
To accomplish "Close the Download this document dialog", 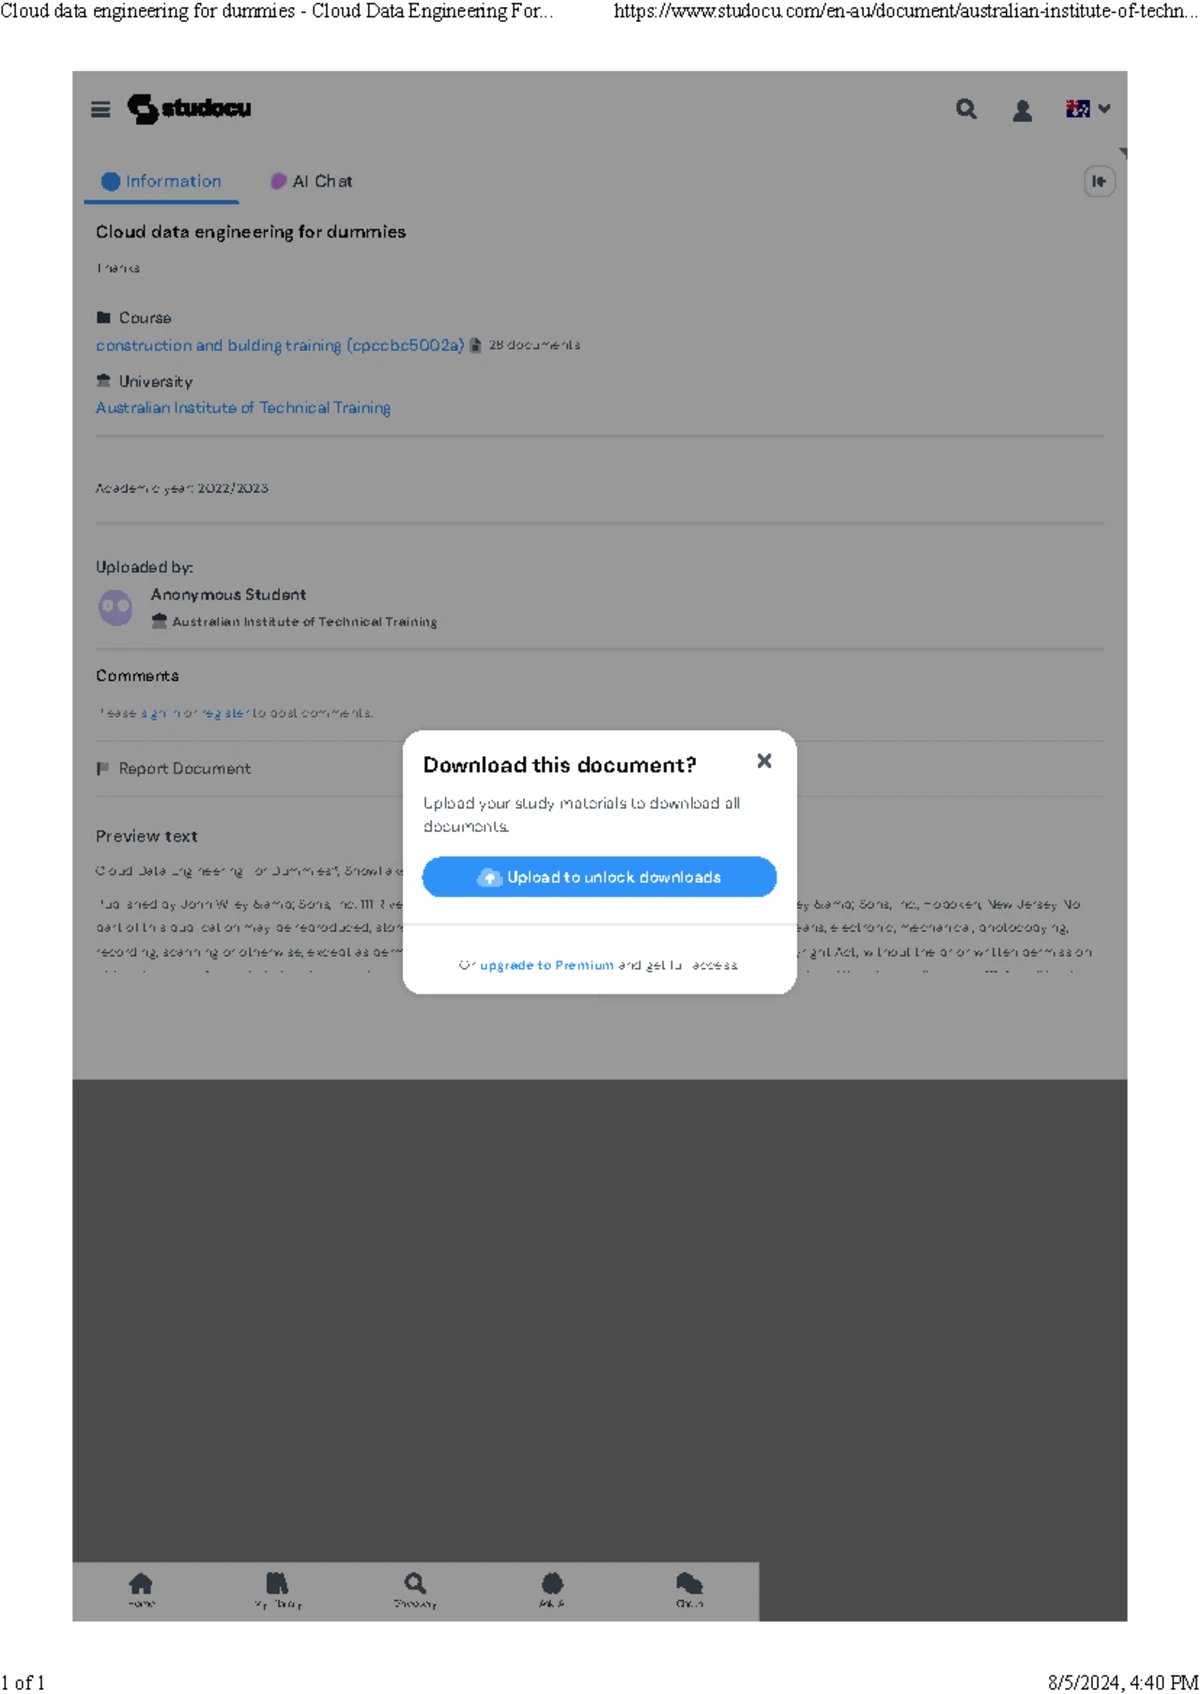I will click(764, 761).
